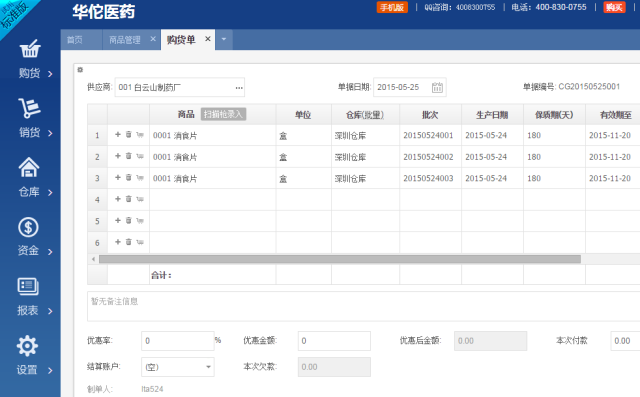Image resolution: width=640 pixels, height=397 pixels.
Task: Click the small grid settings gear icon
Action: point(80,70)
